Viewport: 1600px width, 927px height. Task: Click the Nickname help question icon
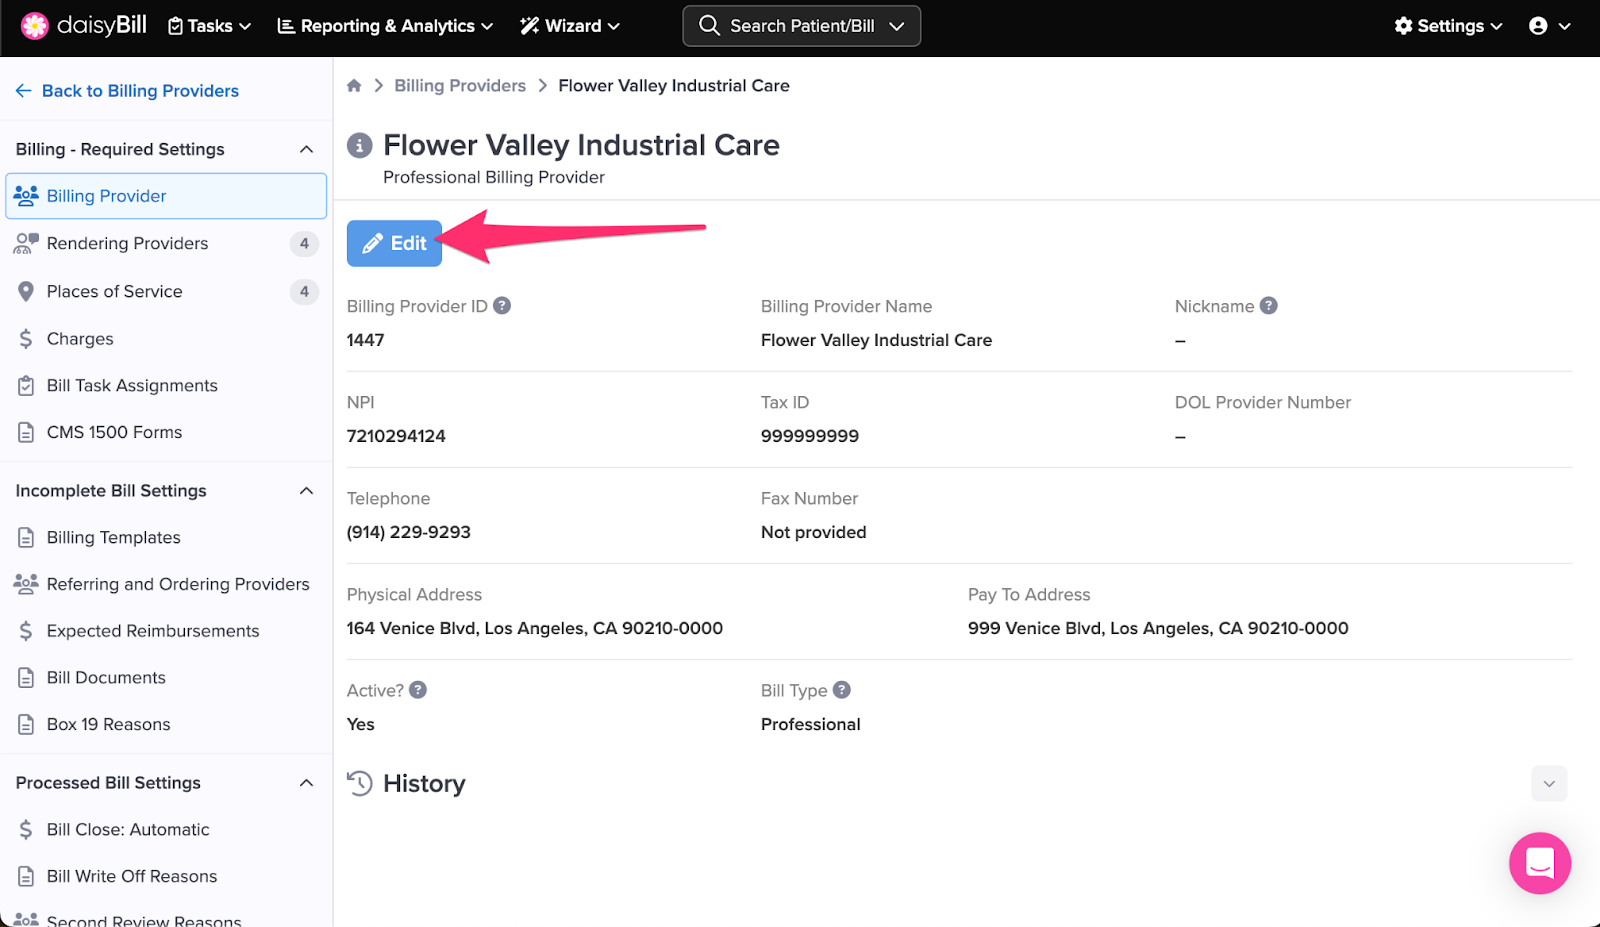1268,306
